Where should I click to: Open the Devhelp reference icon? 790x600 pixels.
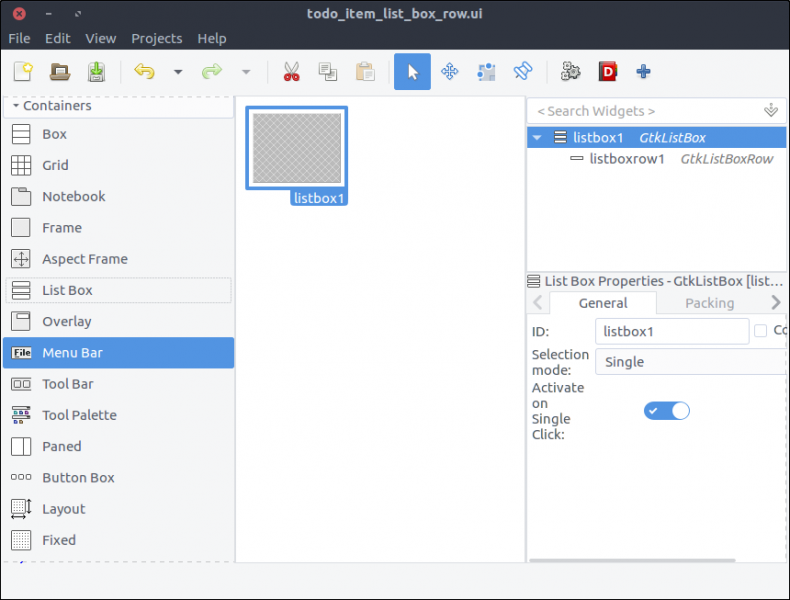(607, 72)
